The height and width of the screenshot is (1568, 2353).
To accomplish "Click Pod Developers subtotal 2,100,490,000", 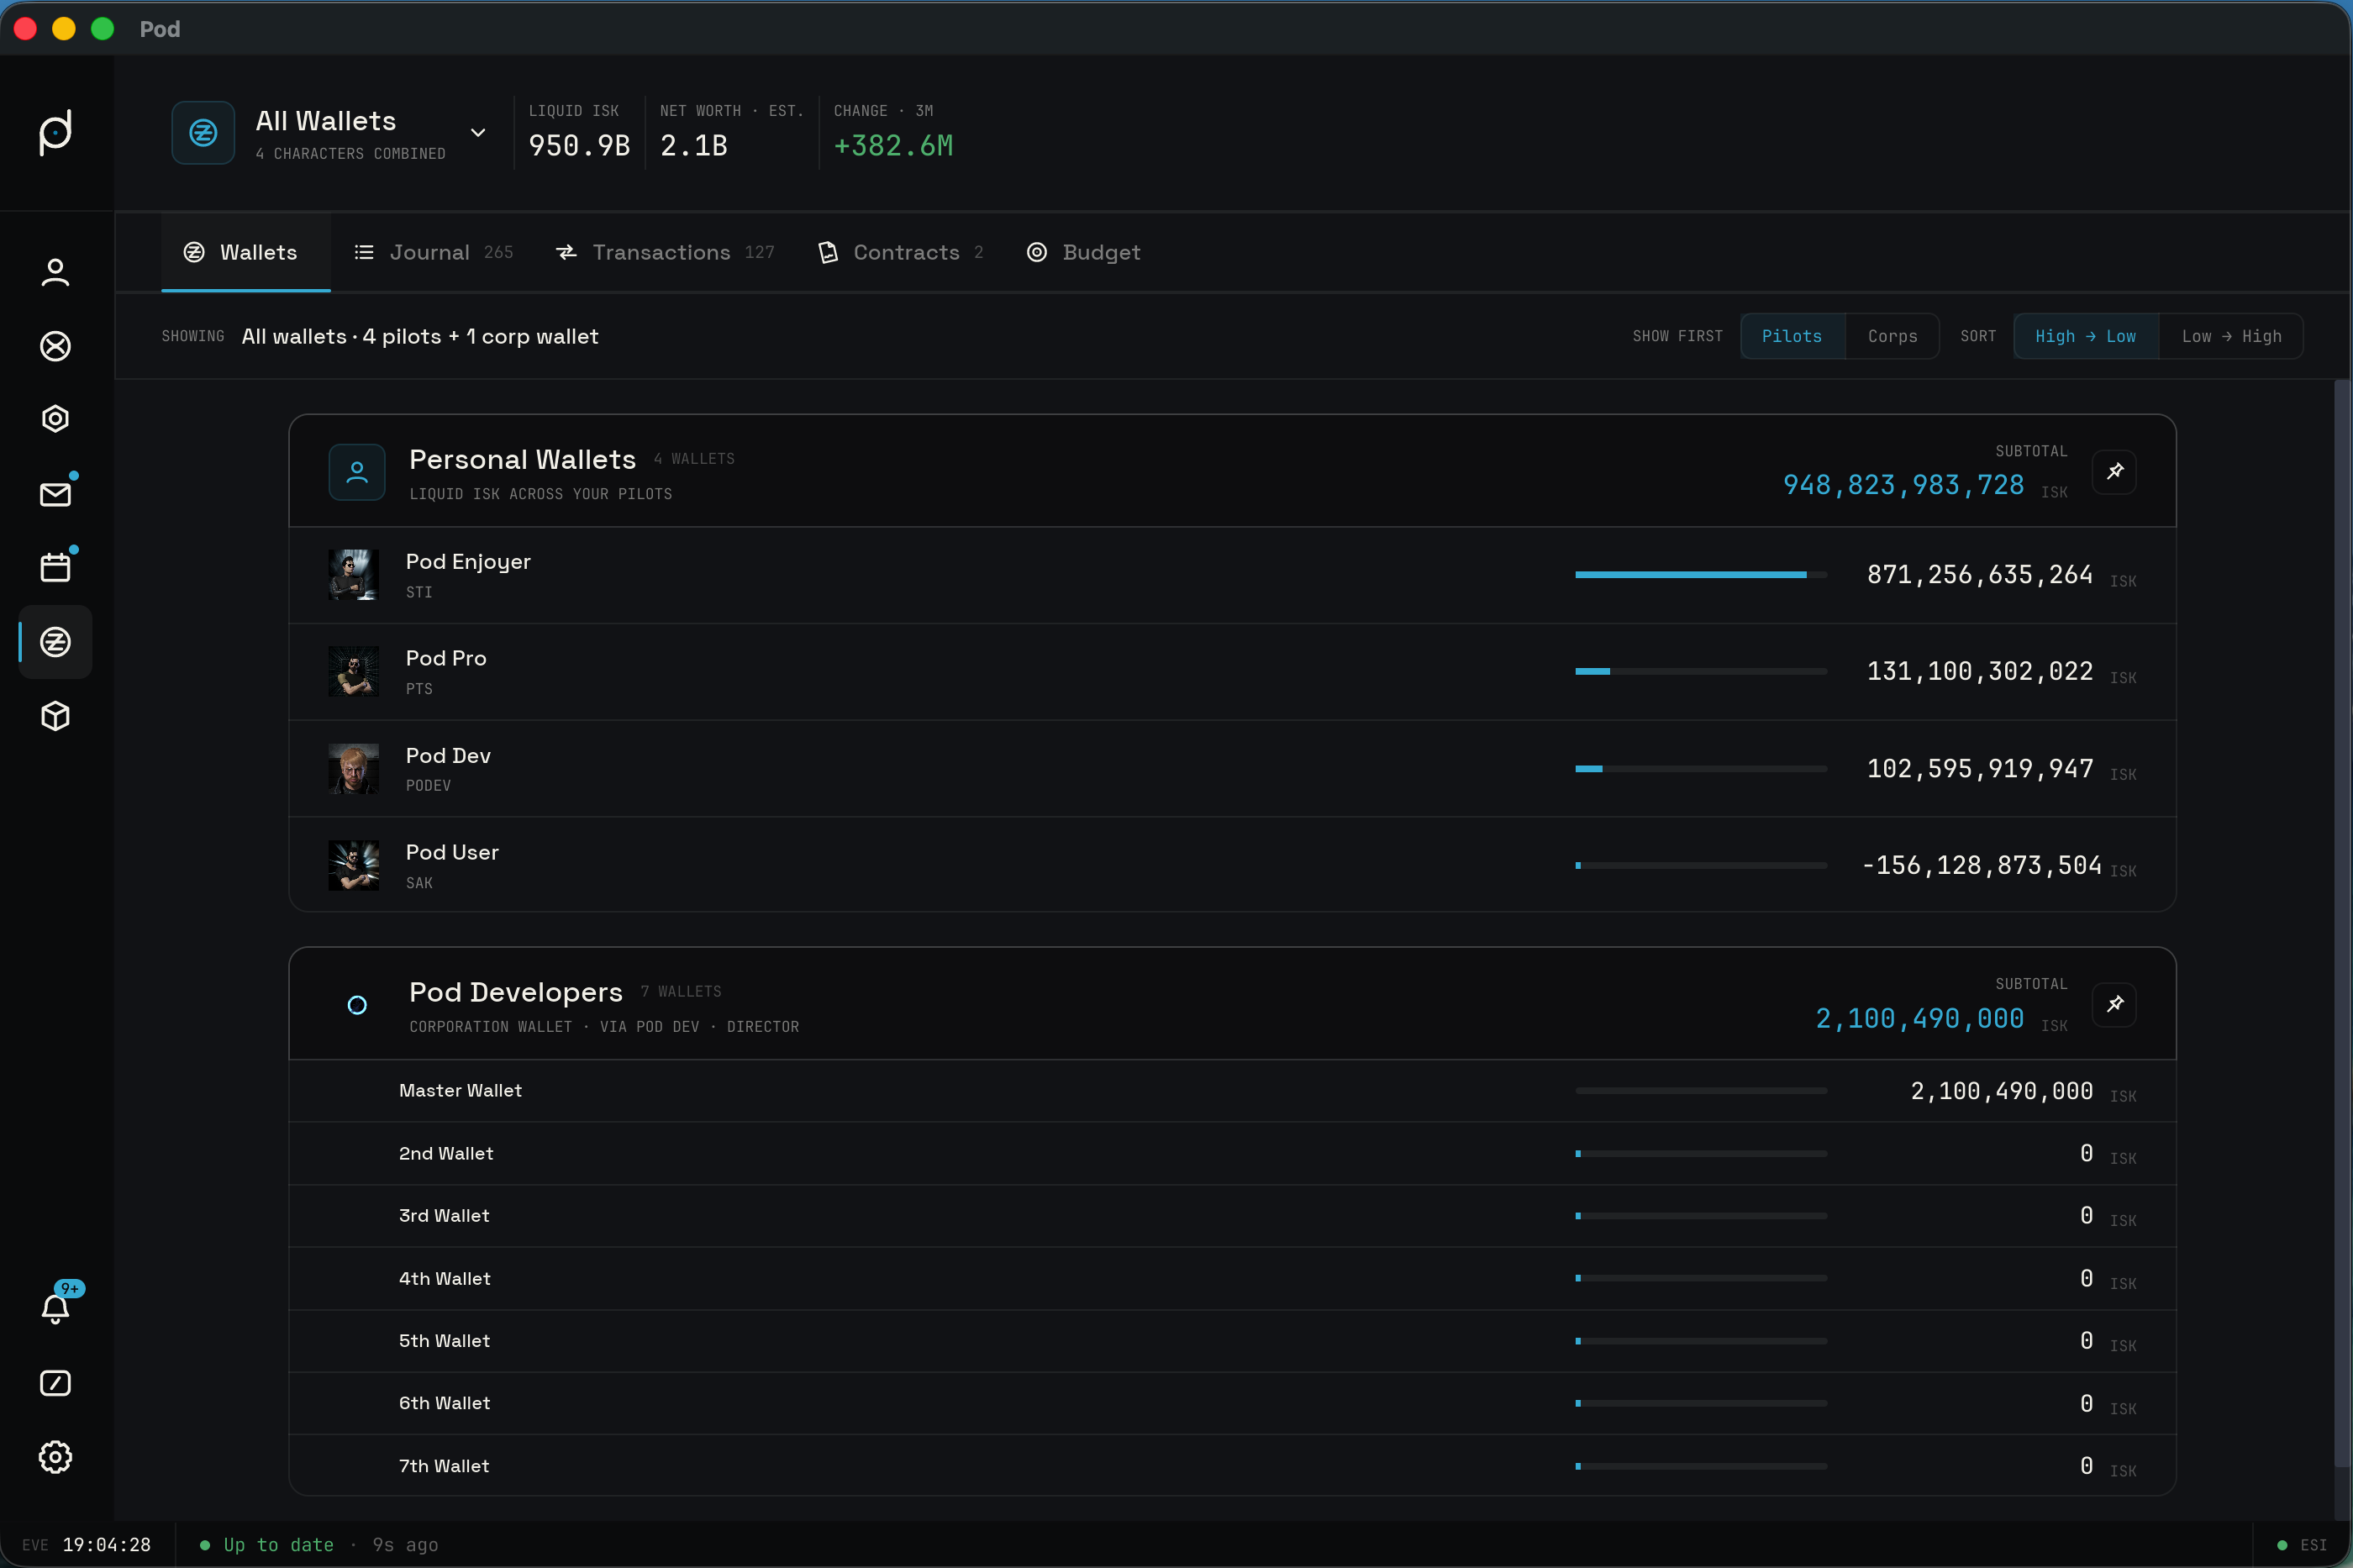I will point(1920,1018).
